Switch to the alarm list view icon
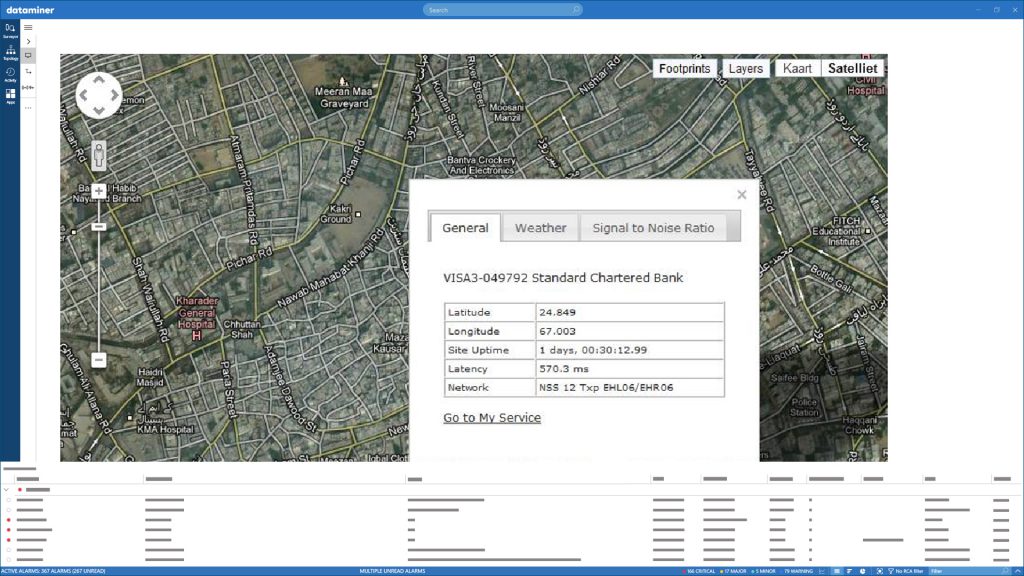The width and height of the screenshot is (1024, 576). [837, 571]
